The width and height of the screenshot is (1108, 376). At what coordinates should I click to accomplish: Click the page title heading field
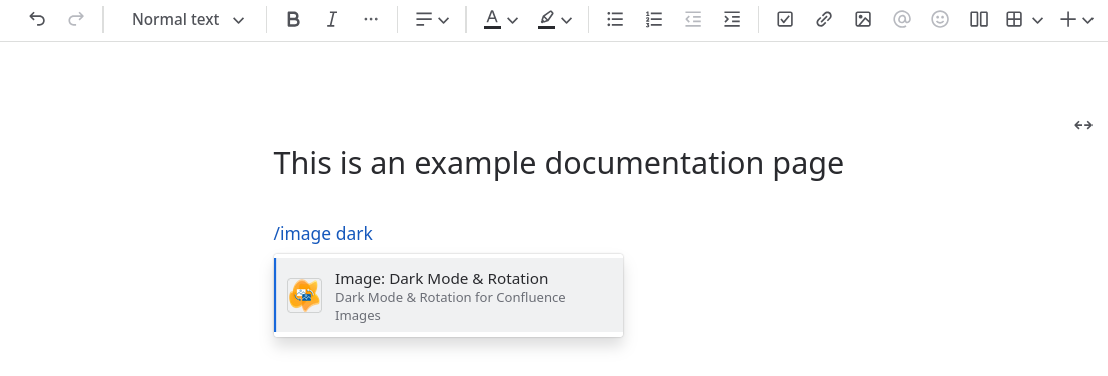click(x=558, y=163)
